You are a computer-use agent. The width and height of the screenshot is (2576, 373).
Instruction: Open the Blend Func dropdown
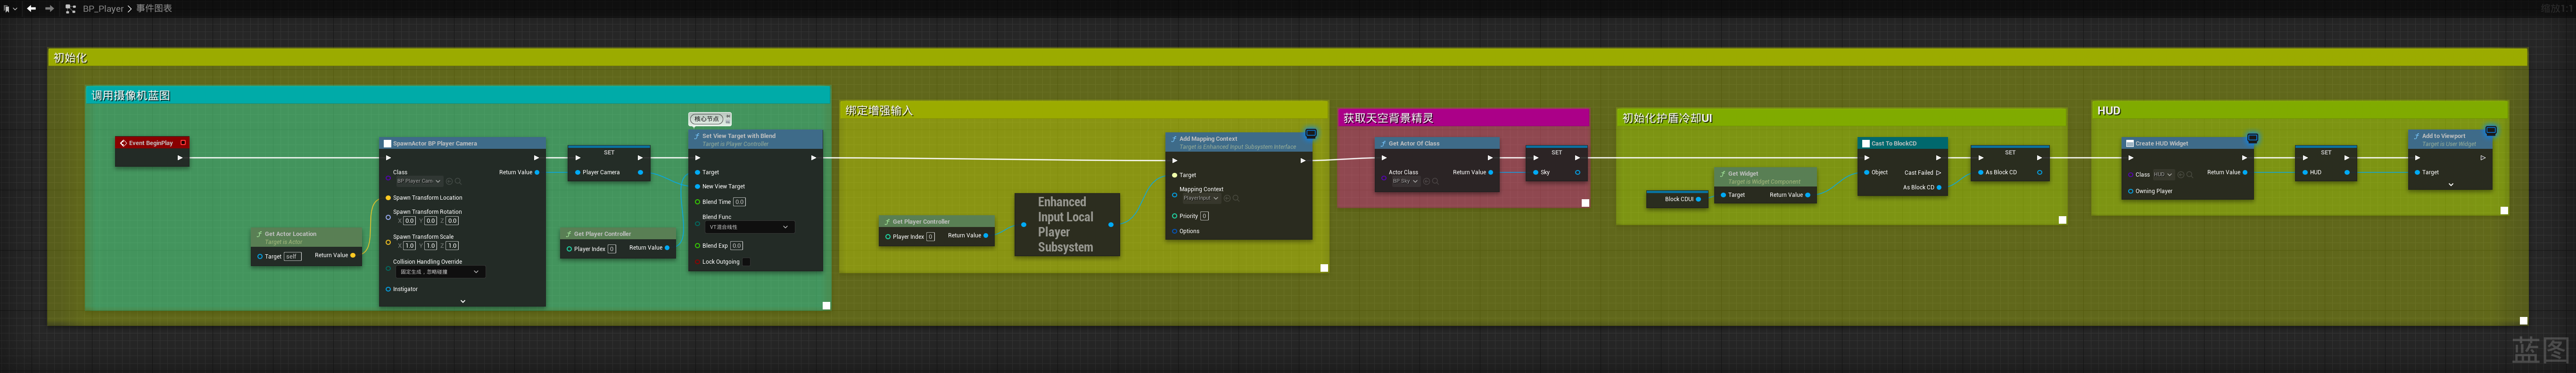[x=750, y=227]
